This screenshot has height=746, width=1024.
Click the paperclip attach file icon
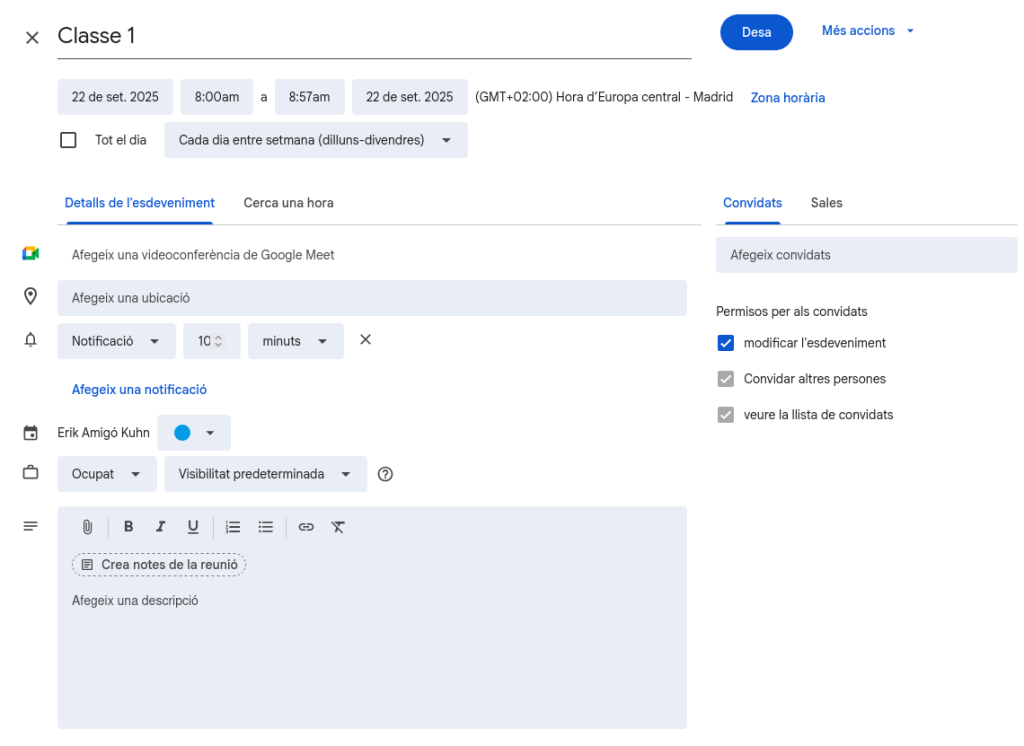[x=87, y=527]
